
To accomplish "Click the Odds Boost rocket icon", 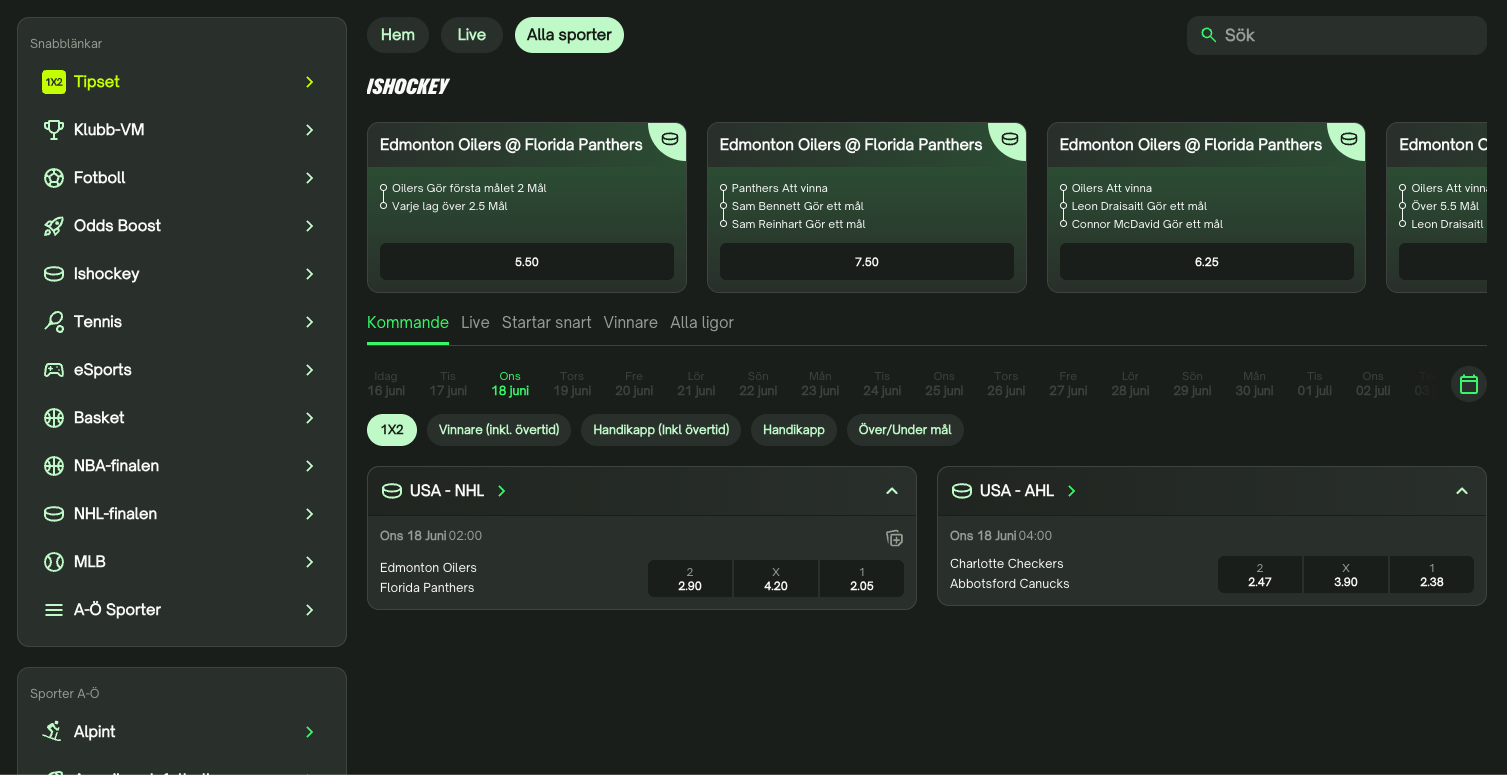I will pyautogui.click(x=54, y=226).
